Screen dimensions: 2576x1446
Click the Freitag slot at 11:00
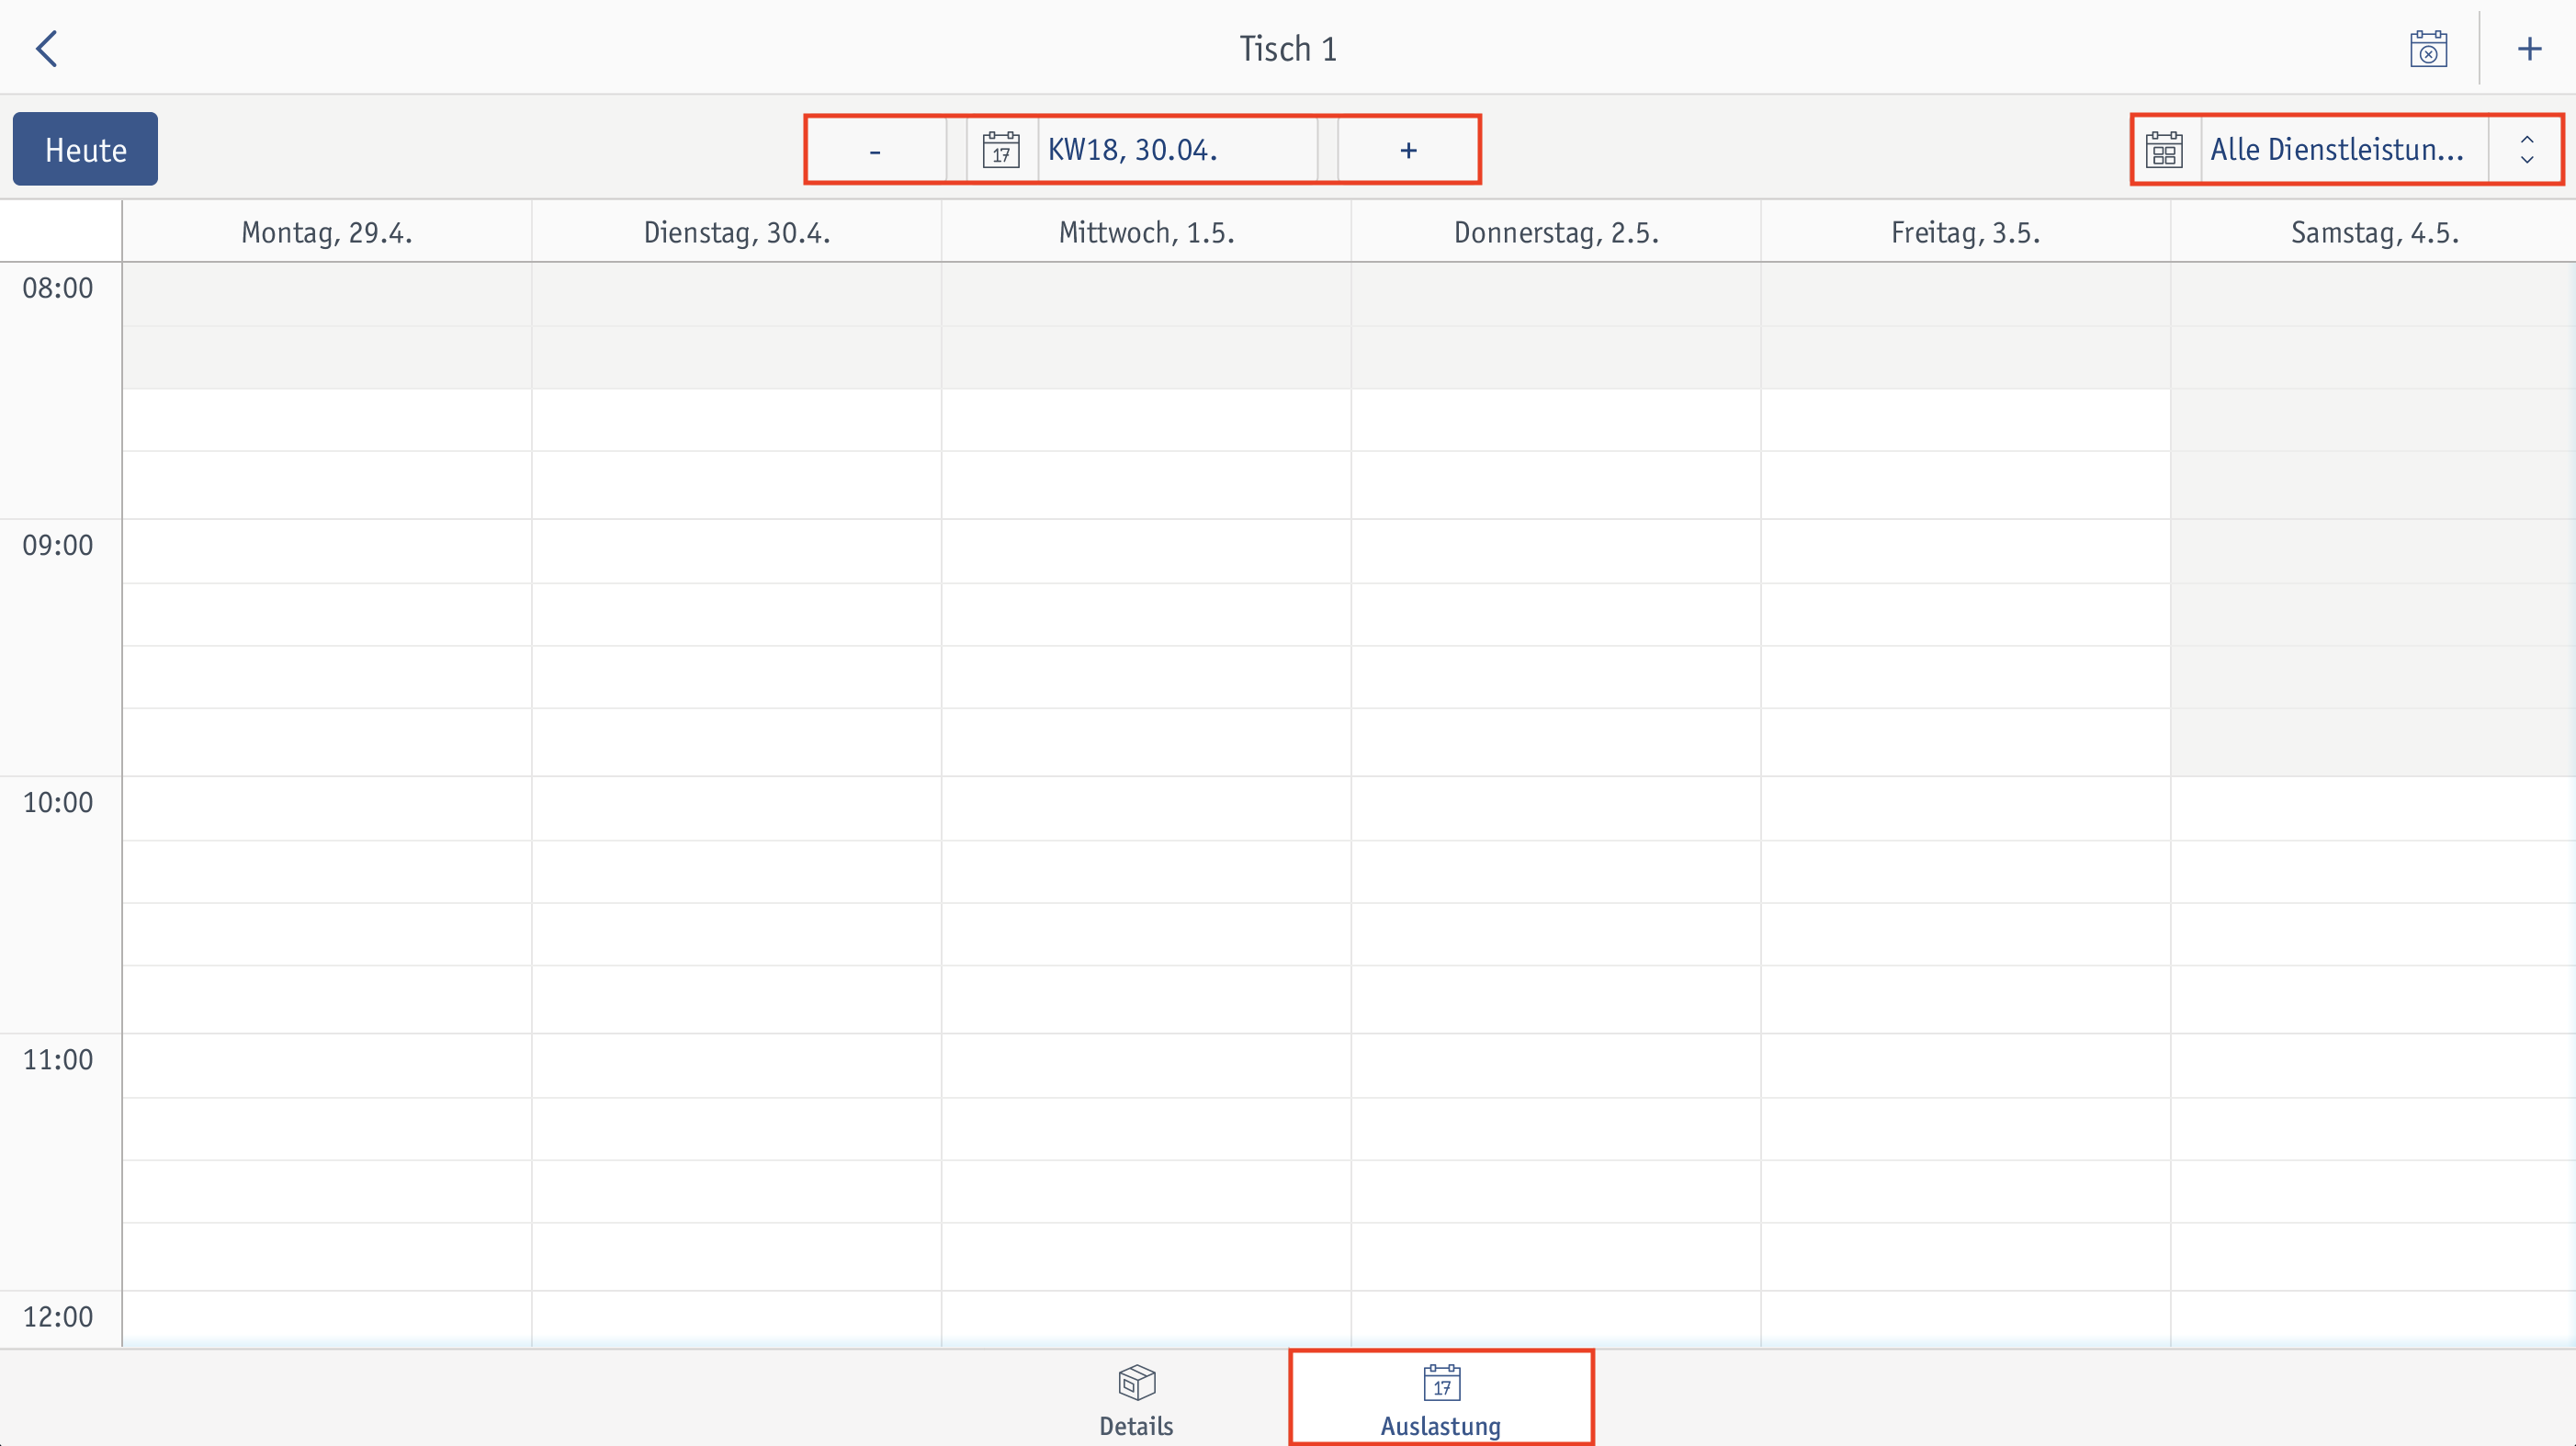(x=1966, y=1066)
